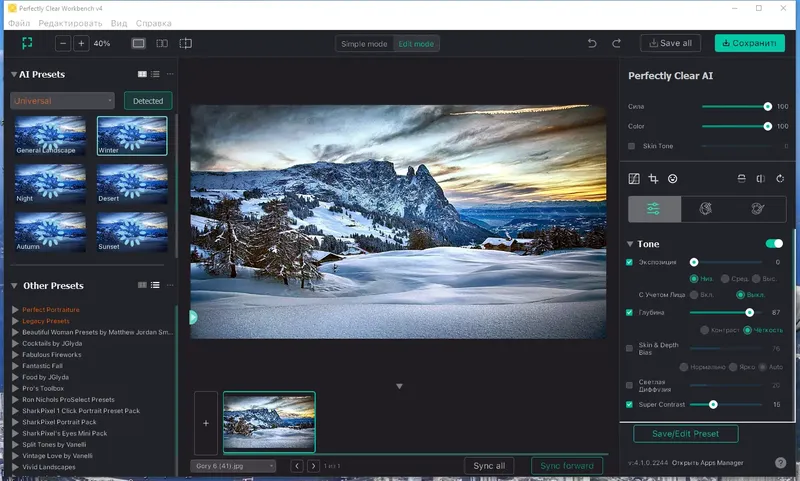Click the zoom out minus icon
Screen dimensions: 800x481
point(63,43)
